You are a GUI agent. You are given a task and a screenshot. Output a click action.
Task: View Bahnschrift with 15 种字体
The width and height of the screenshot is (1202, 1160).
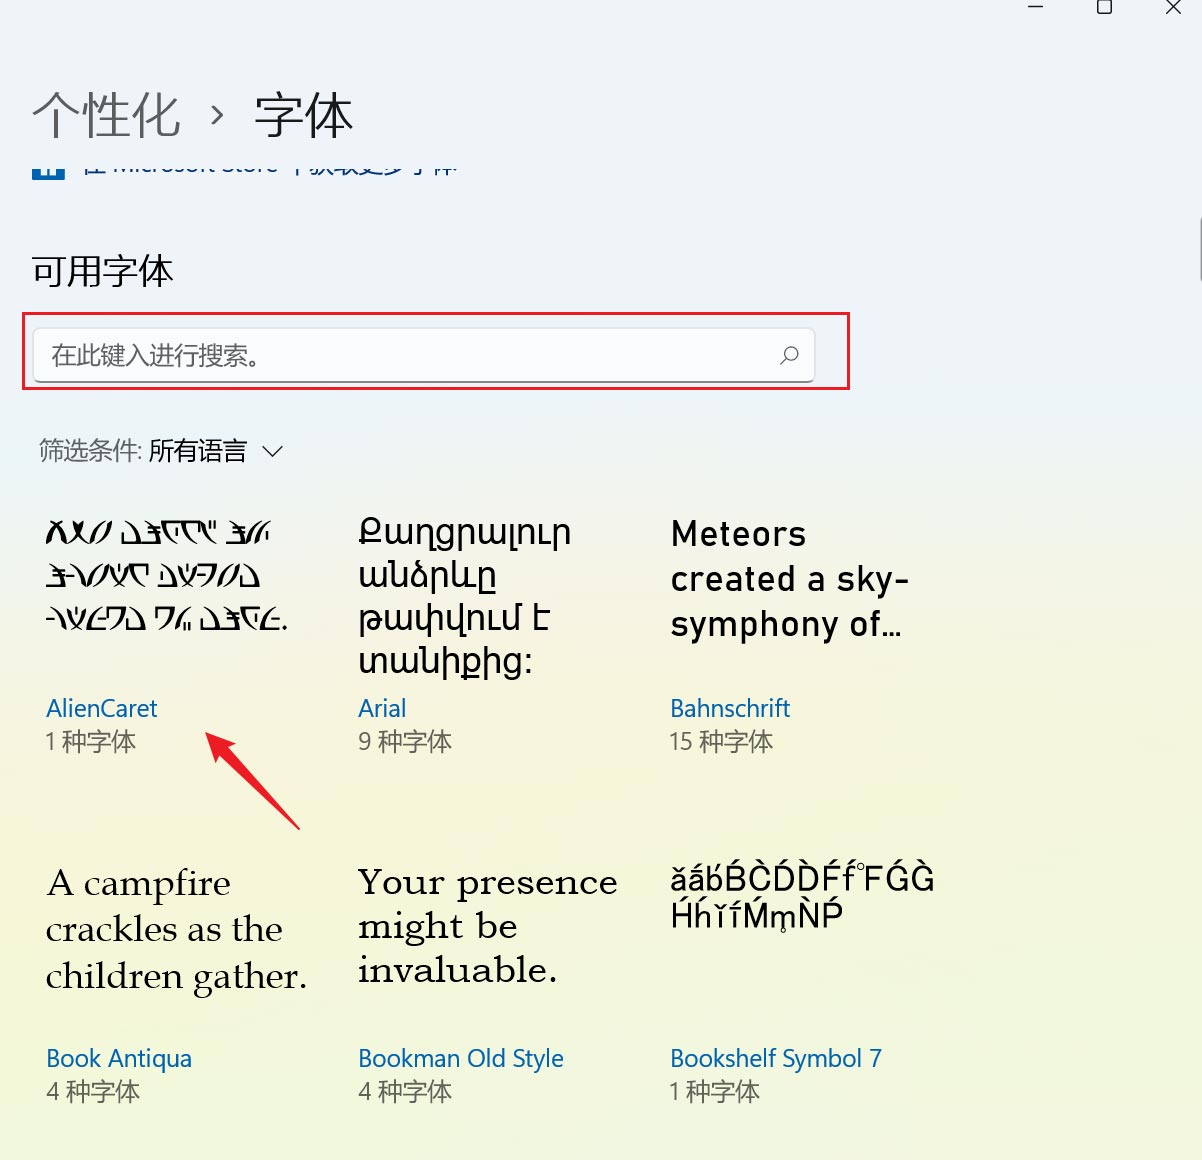pyautogui.click(x=729, y=708)
